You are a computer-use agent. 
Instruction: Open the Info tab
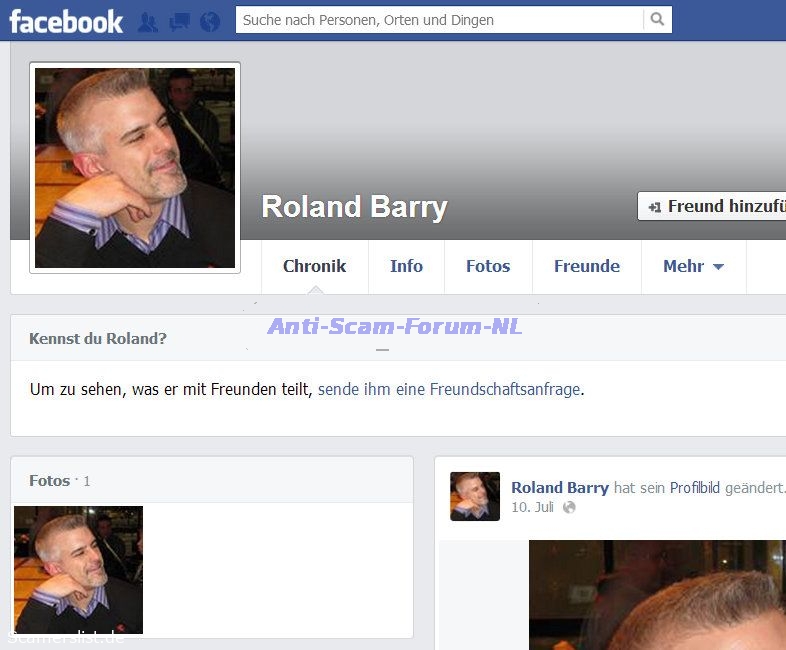click(406, 266)
